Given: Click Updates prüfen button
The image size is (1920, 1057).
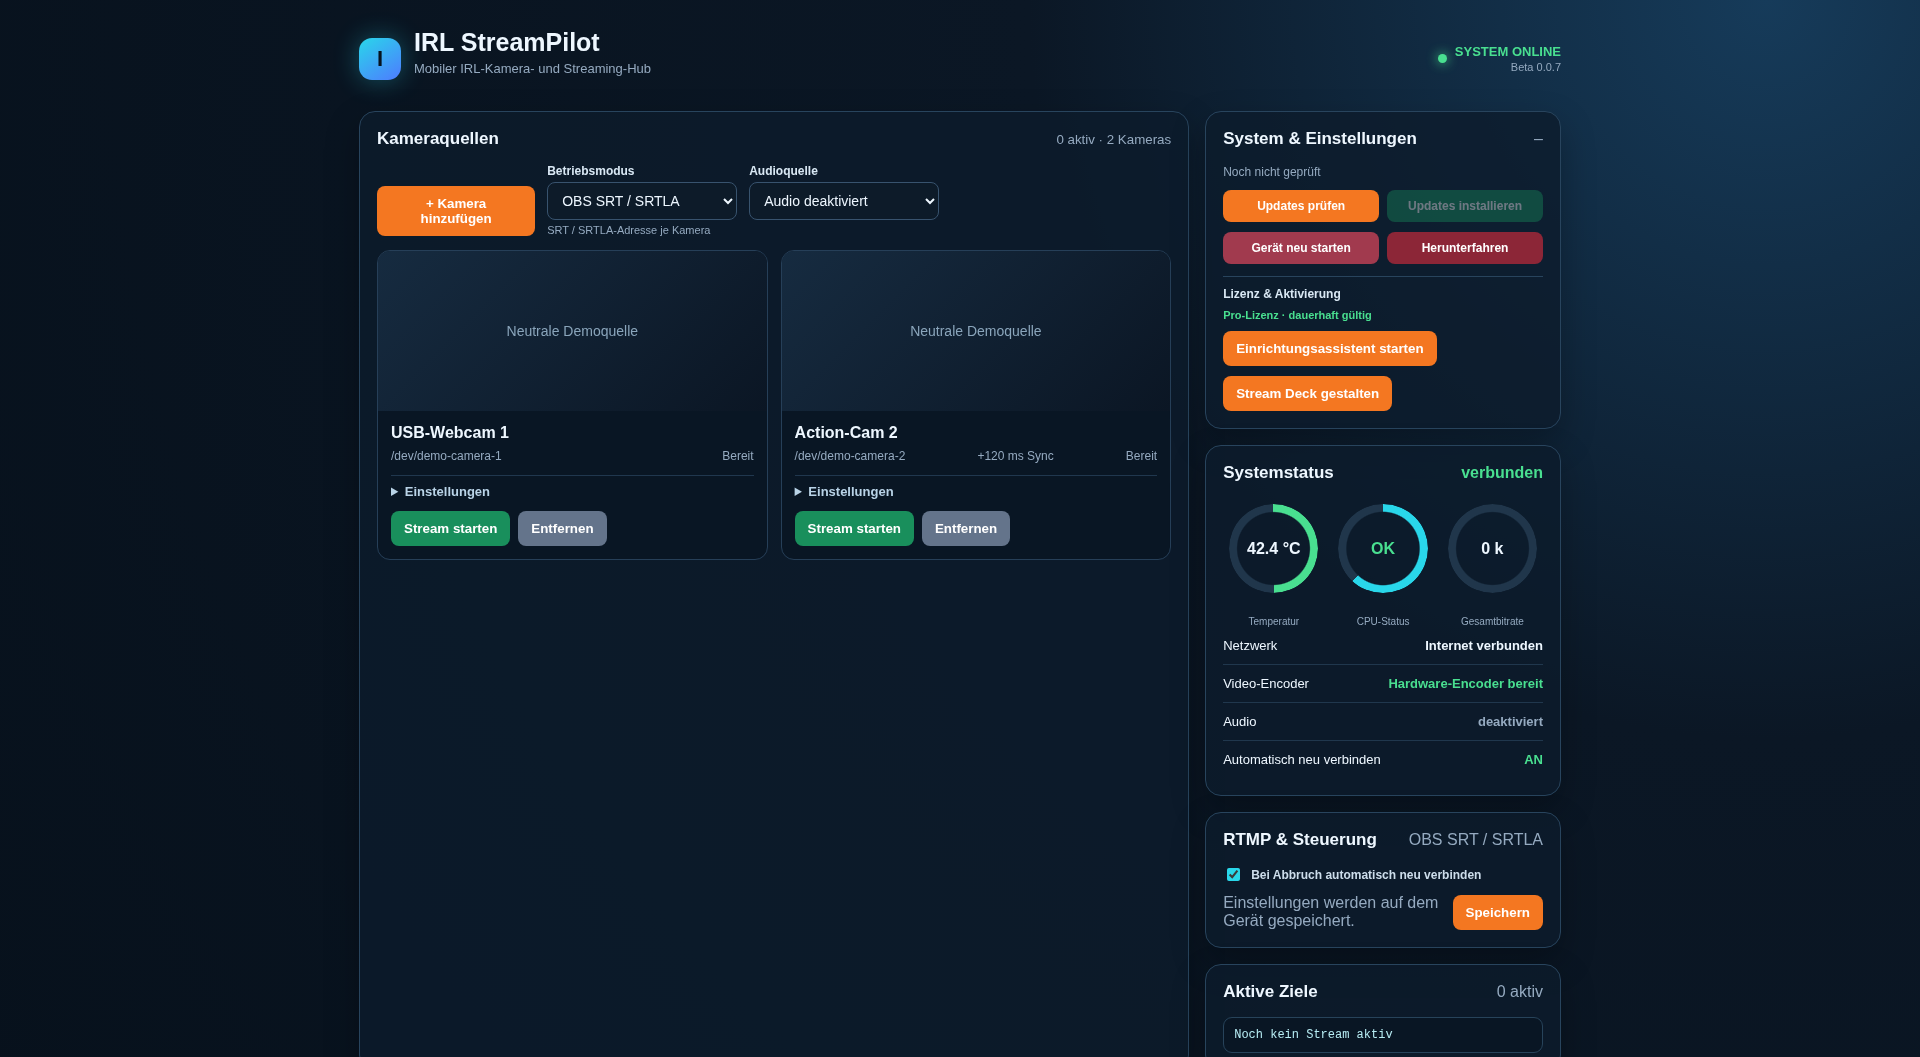Looking at the screenshot, I should pos(1301,206).
